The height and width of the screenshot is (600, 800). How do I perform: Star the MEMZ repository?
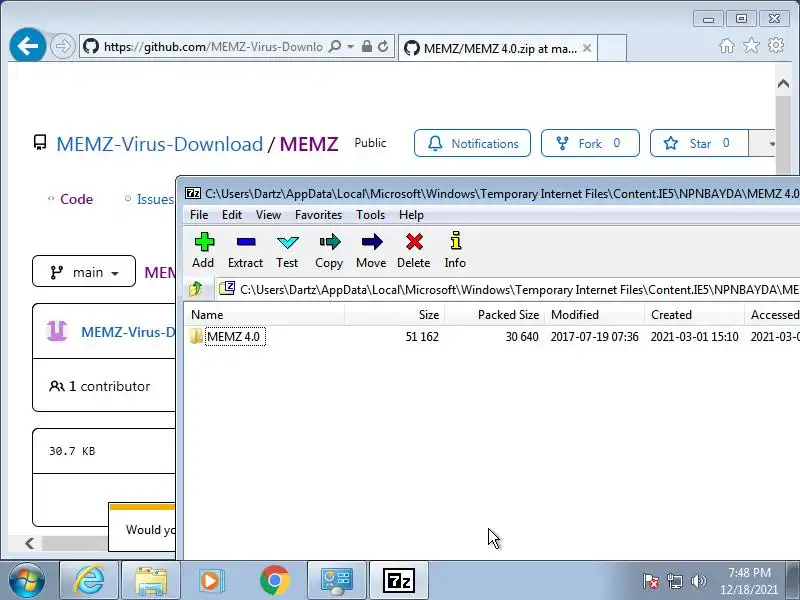point(699,143)
